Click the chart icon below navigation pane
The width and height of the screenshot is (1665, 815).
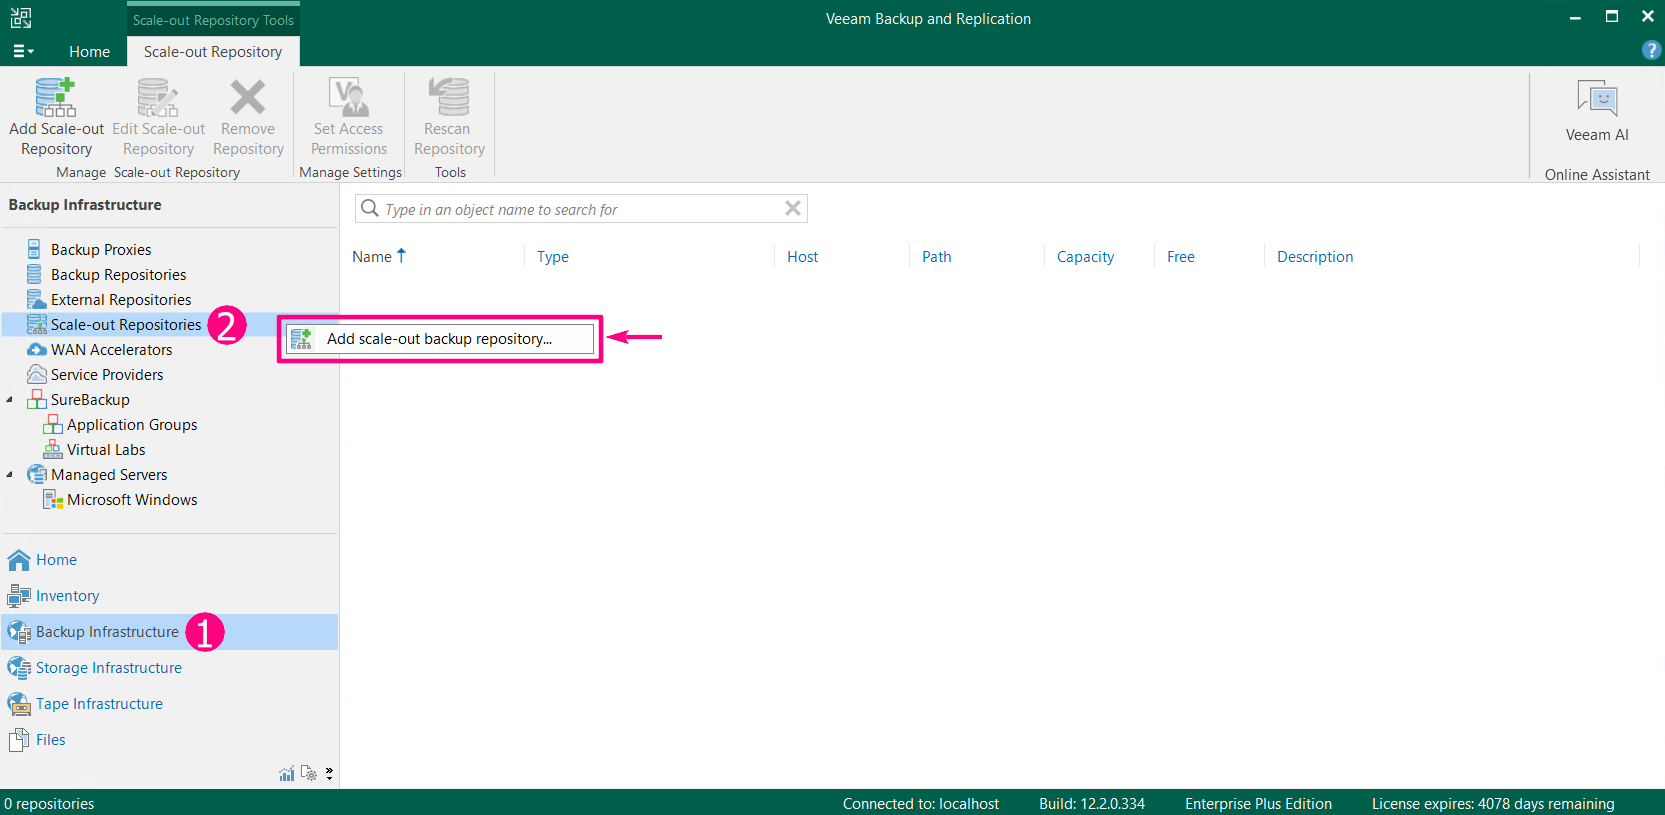click(287, 773)
